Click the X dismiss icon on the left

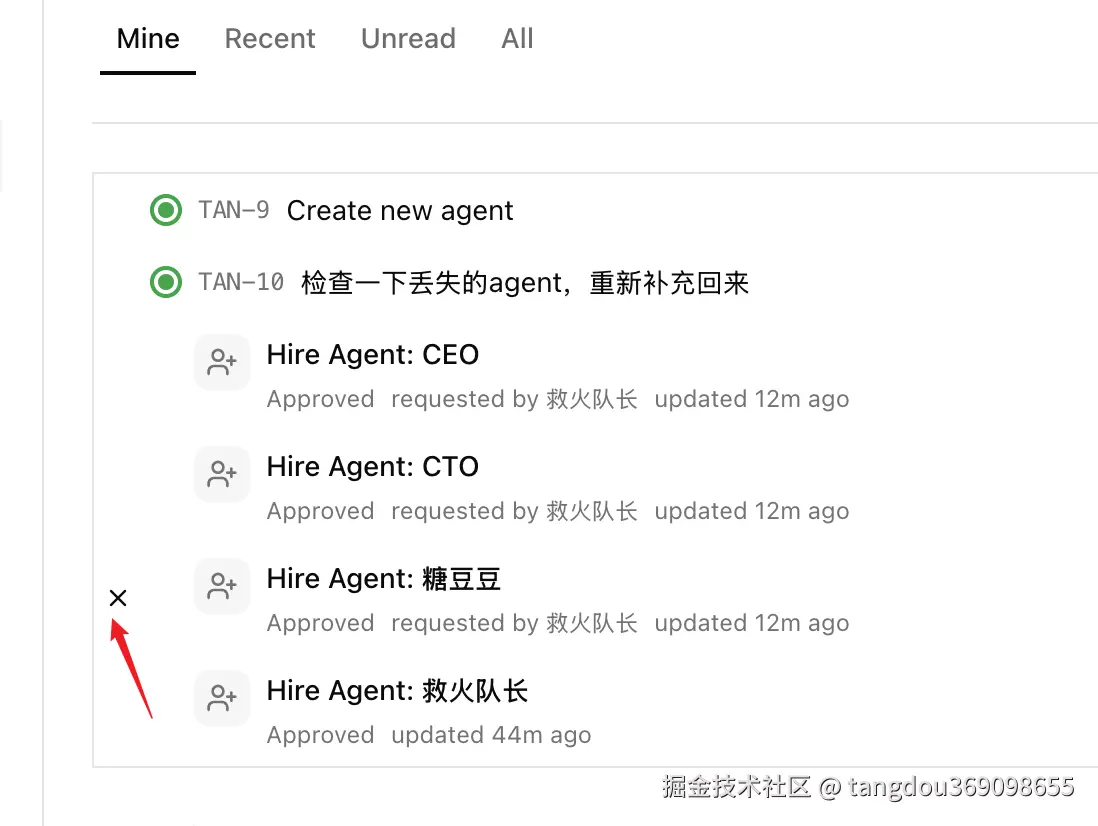(118, 598)
